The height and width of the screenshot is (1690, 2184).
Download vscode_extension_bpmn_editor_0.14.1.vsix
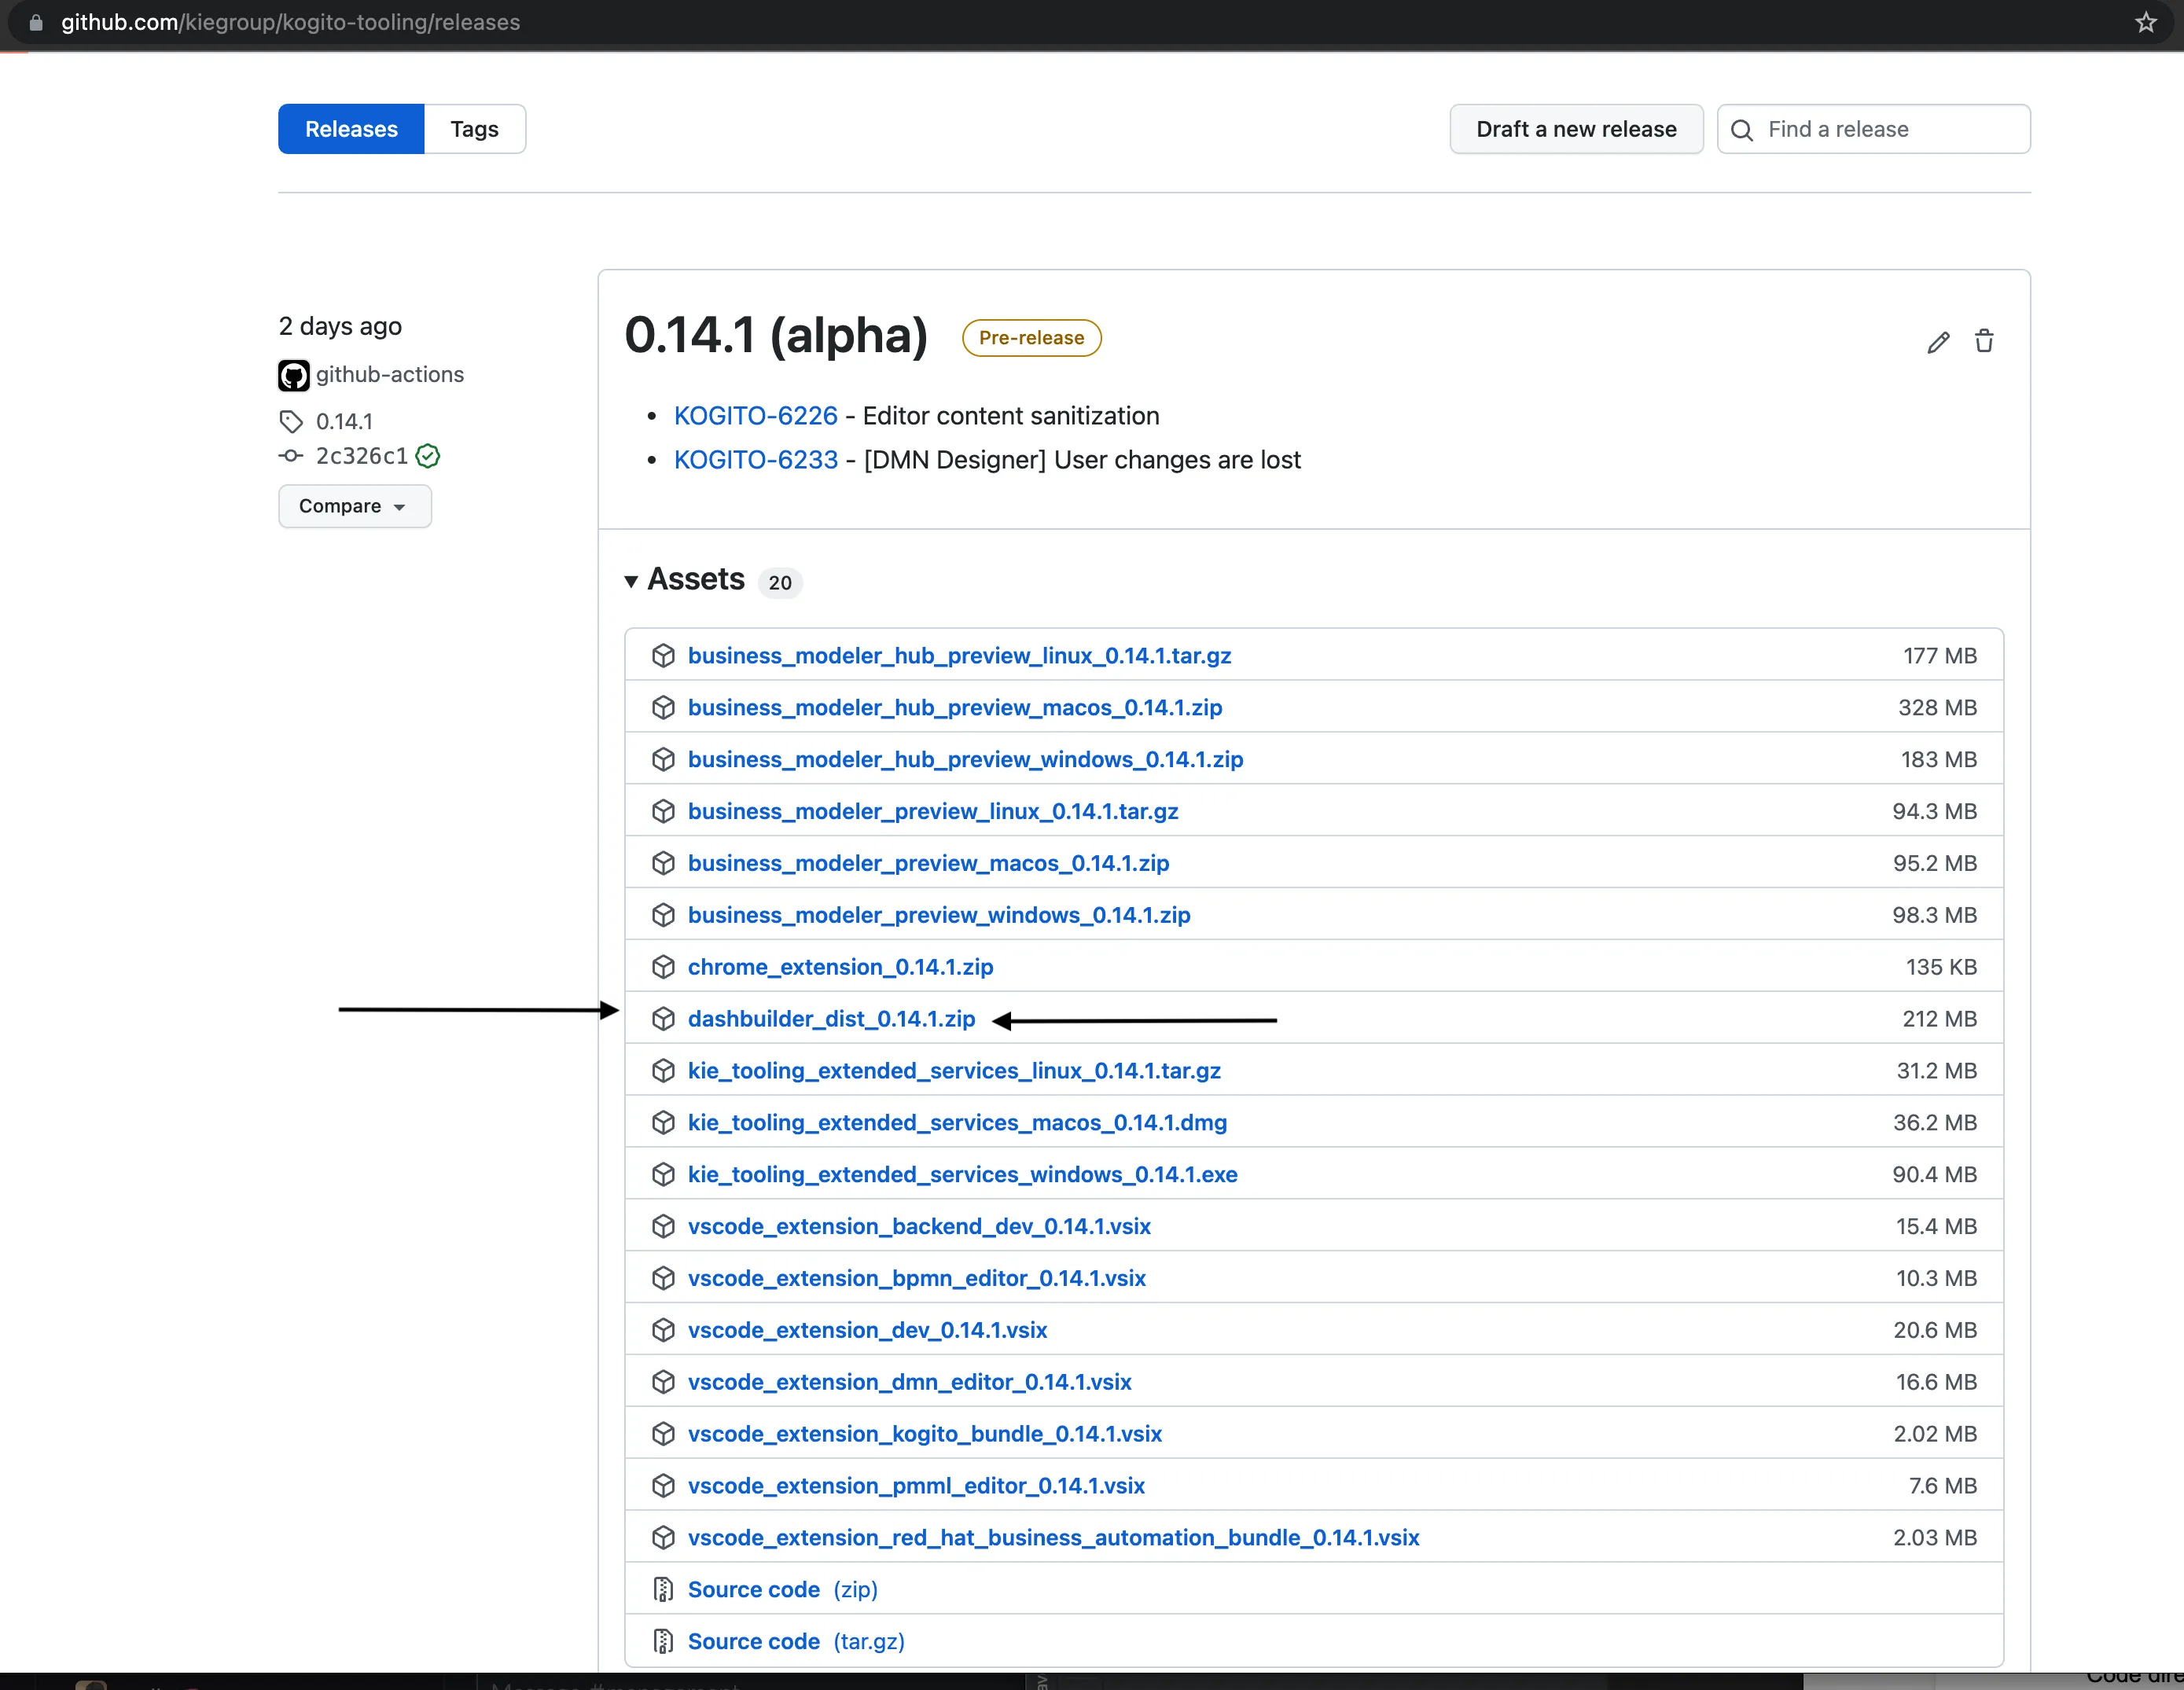pyautogui.click(x=916, y=1278)
